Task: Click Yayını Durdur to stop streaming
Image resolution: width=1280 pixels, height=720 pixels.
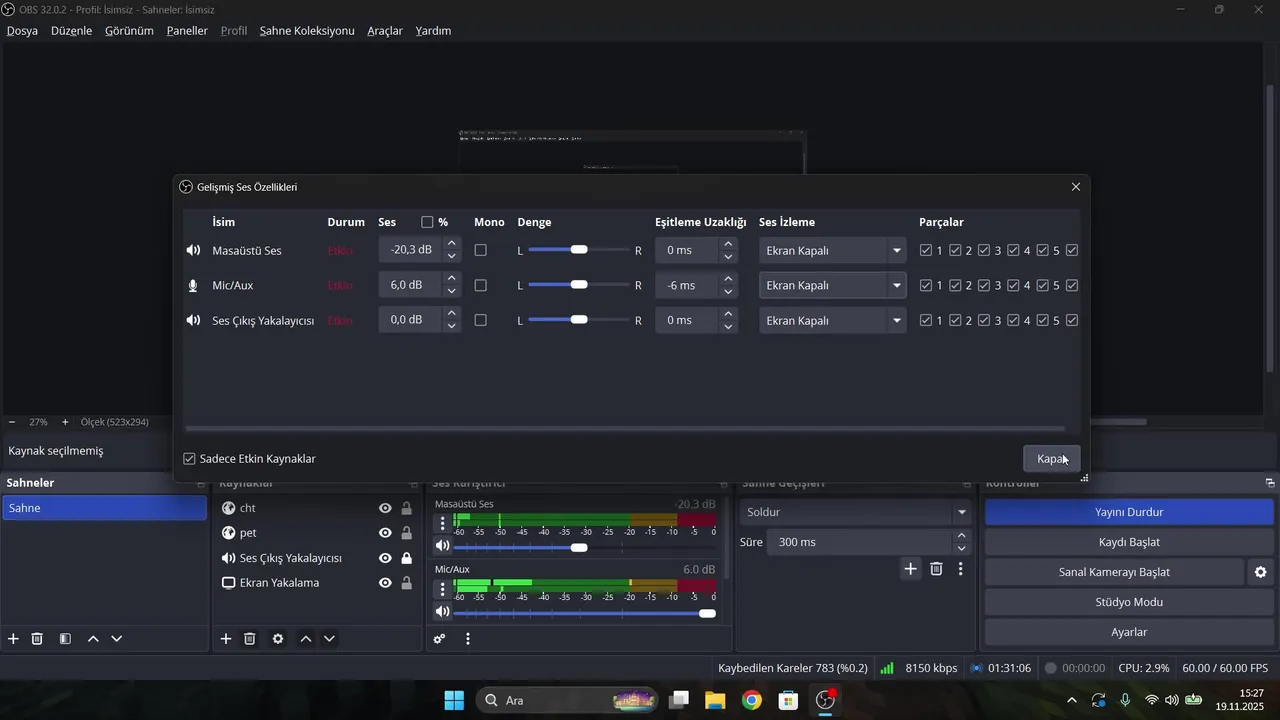Action: click(x=1129, y=512)
